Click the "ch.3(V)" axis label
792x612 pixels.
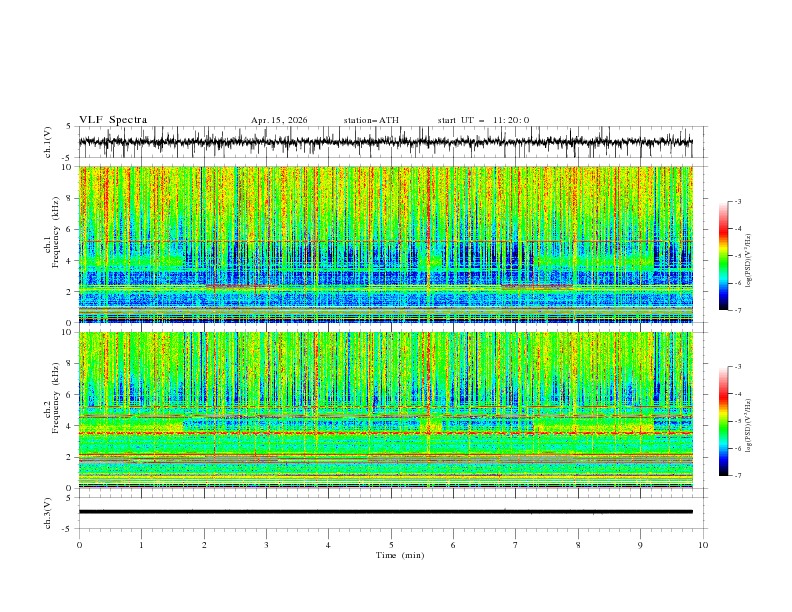click(48, 513)
